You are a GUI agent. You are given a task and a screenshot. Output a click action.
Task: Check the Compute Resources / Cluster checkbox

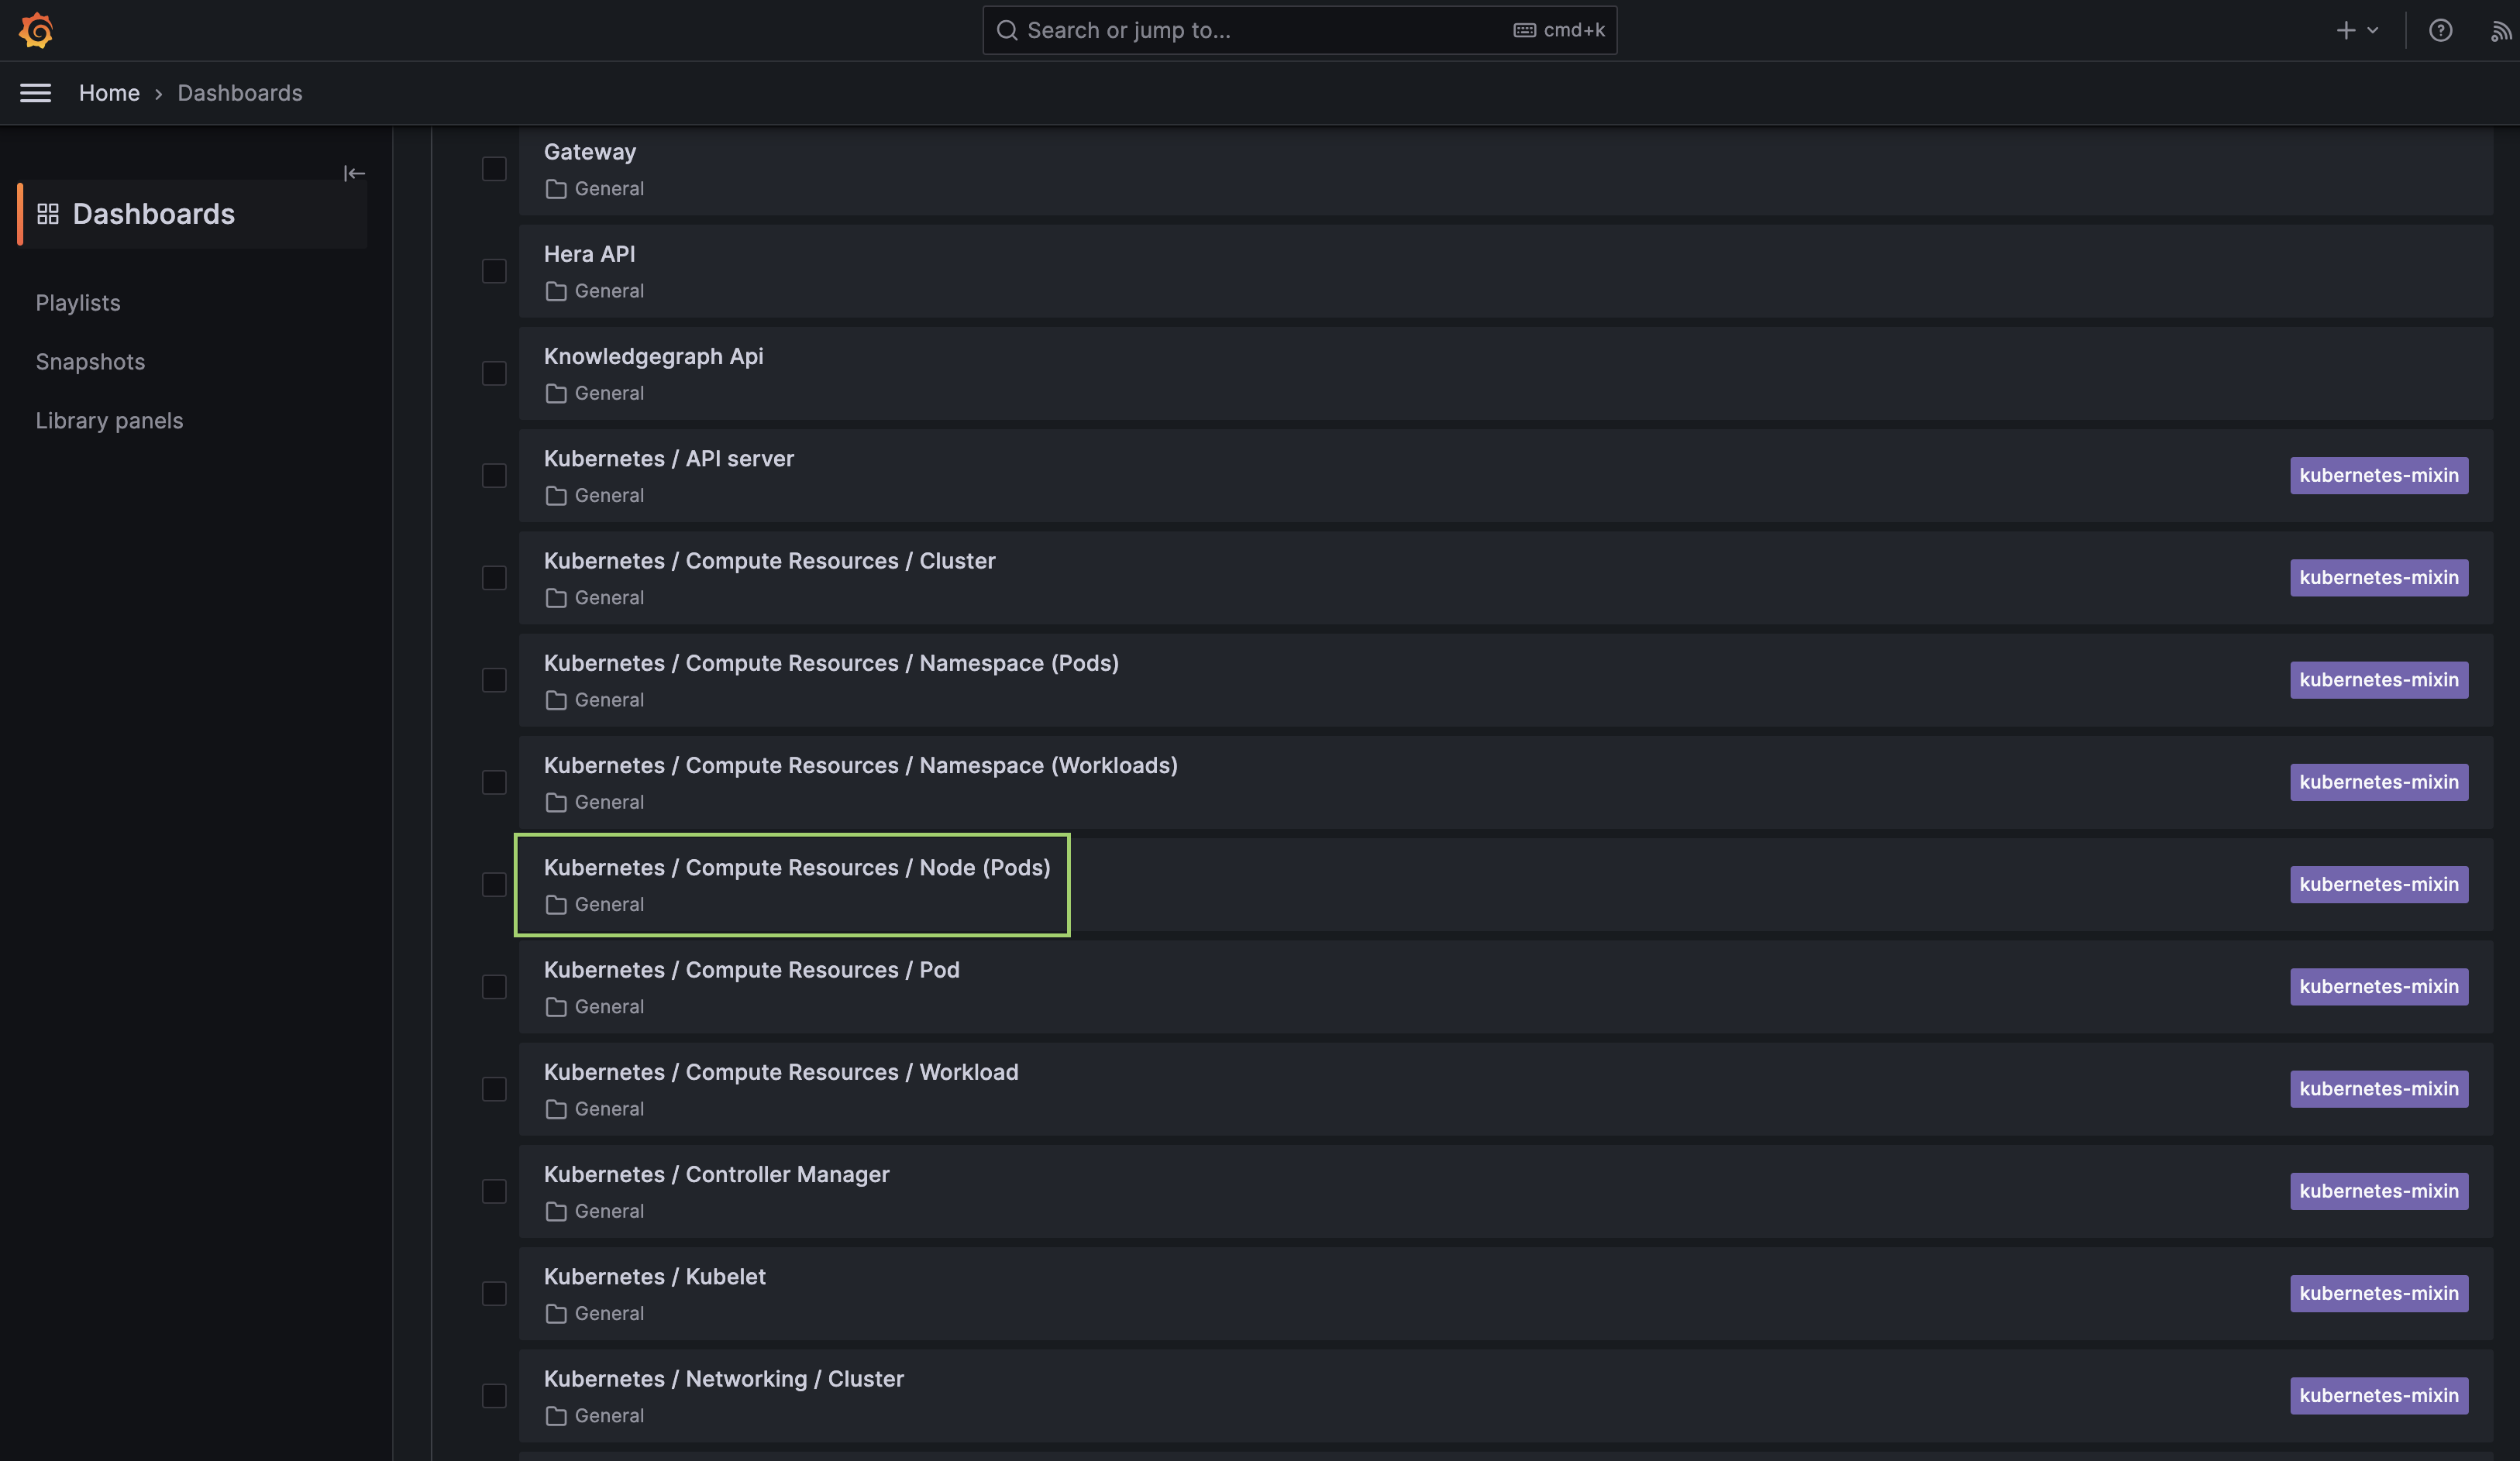point(494,578)
